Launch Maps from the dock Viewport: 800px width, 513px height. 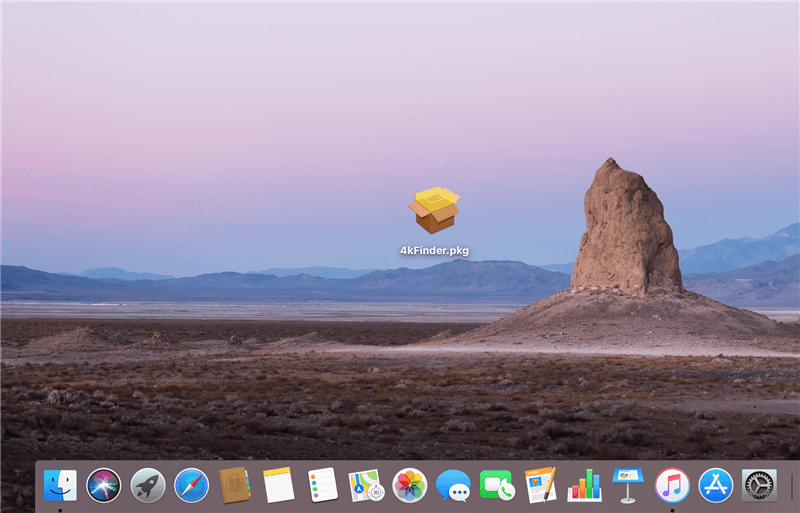[366, 485]
